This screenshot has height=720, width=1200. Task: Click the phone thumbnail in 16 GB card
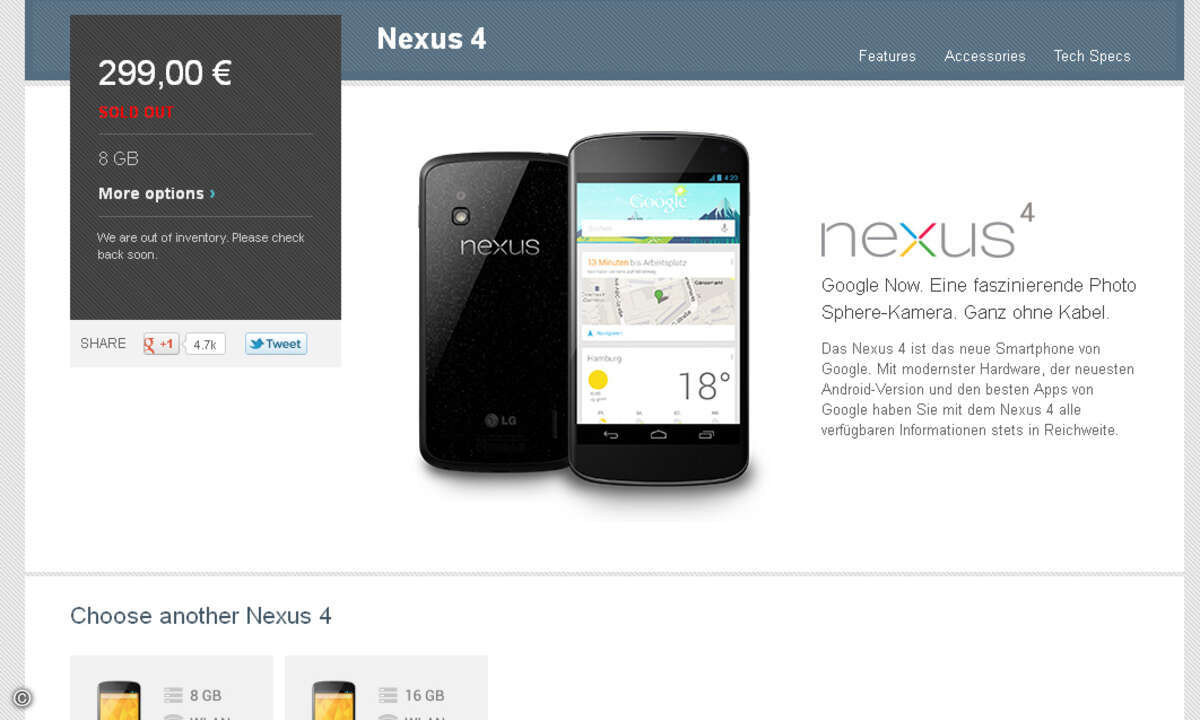click(334, 700)
